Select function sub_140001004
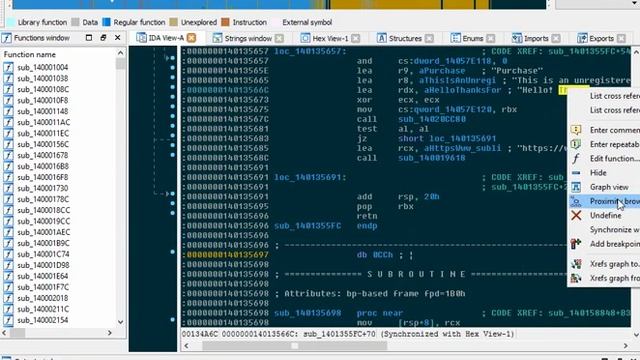Viewport: 640px width, 360px height. point(42,67)
